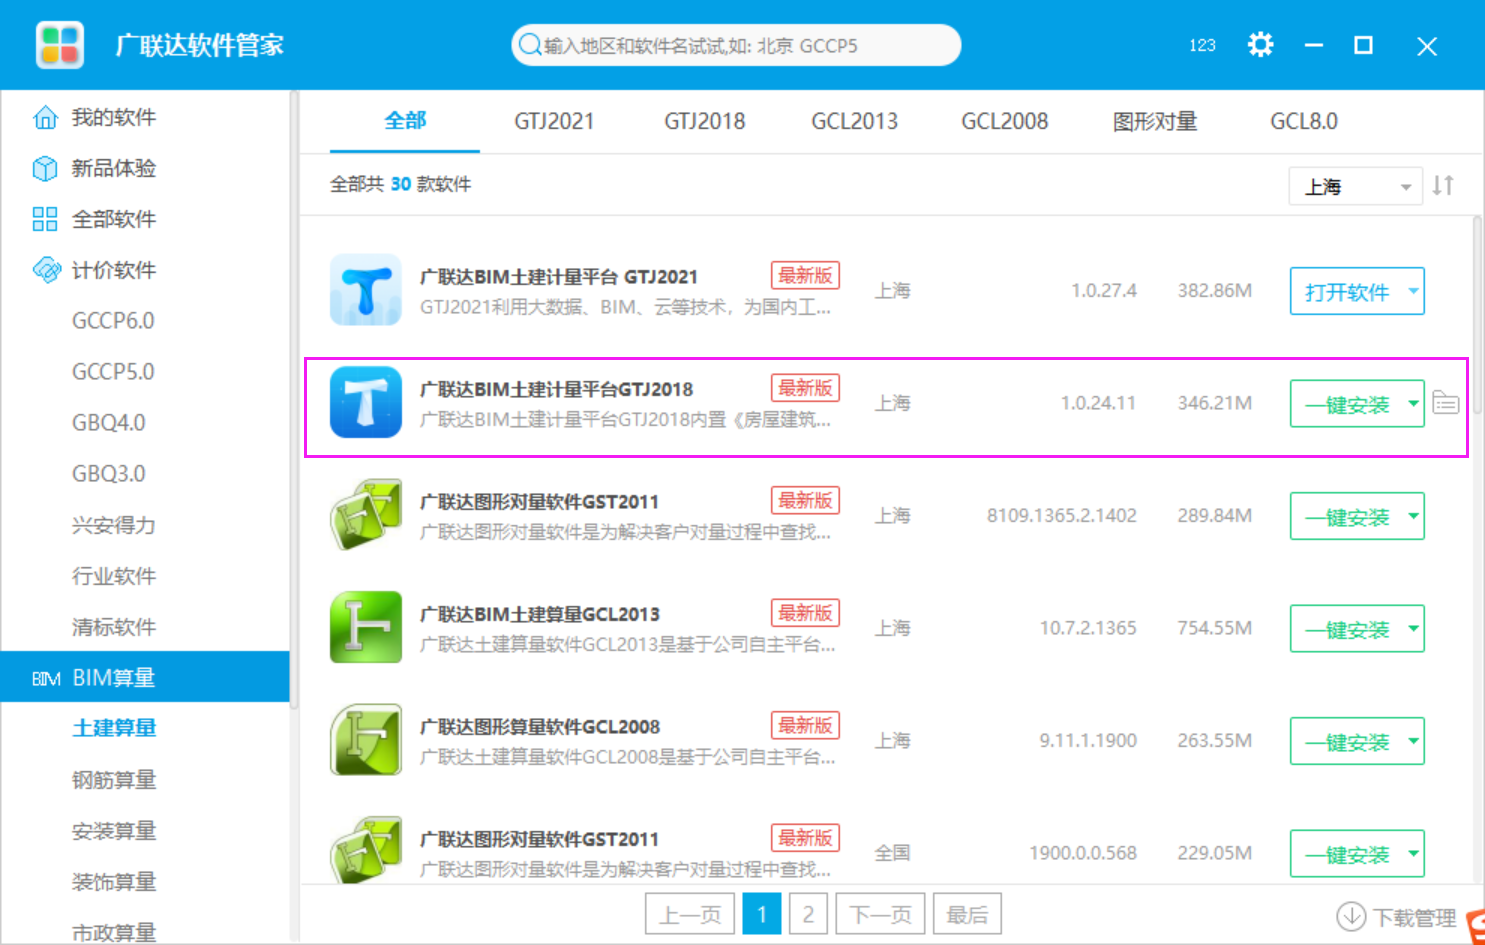Screen dimensions: 1485x945
Task: Select 清标软件 in the sidebar
Action: click(x=114, y=627)
